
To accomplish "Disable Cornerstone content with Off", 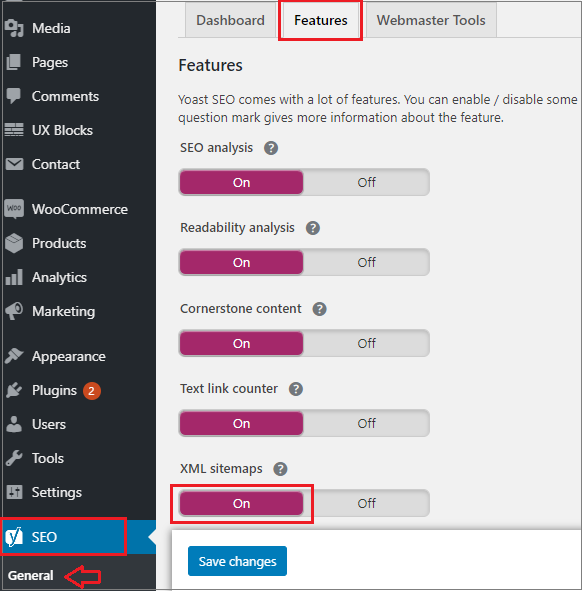I will 366,343.
